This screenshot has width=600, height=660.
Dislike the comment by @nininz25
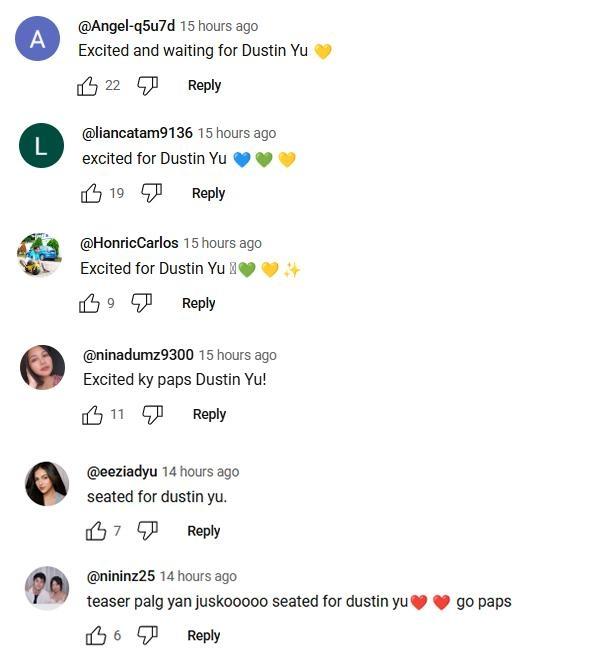pyautogui.click(x=147, y=635)
